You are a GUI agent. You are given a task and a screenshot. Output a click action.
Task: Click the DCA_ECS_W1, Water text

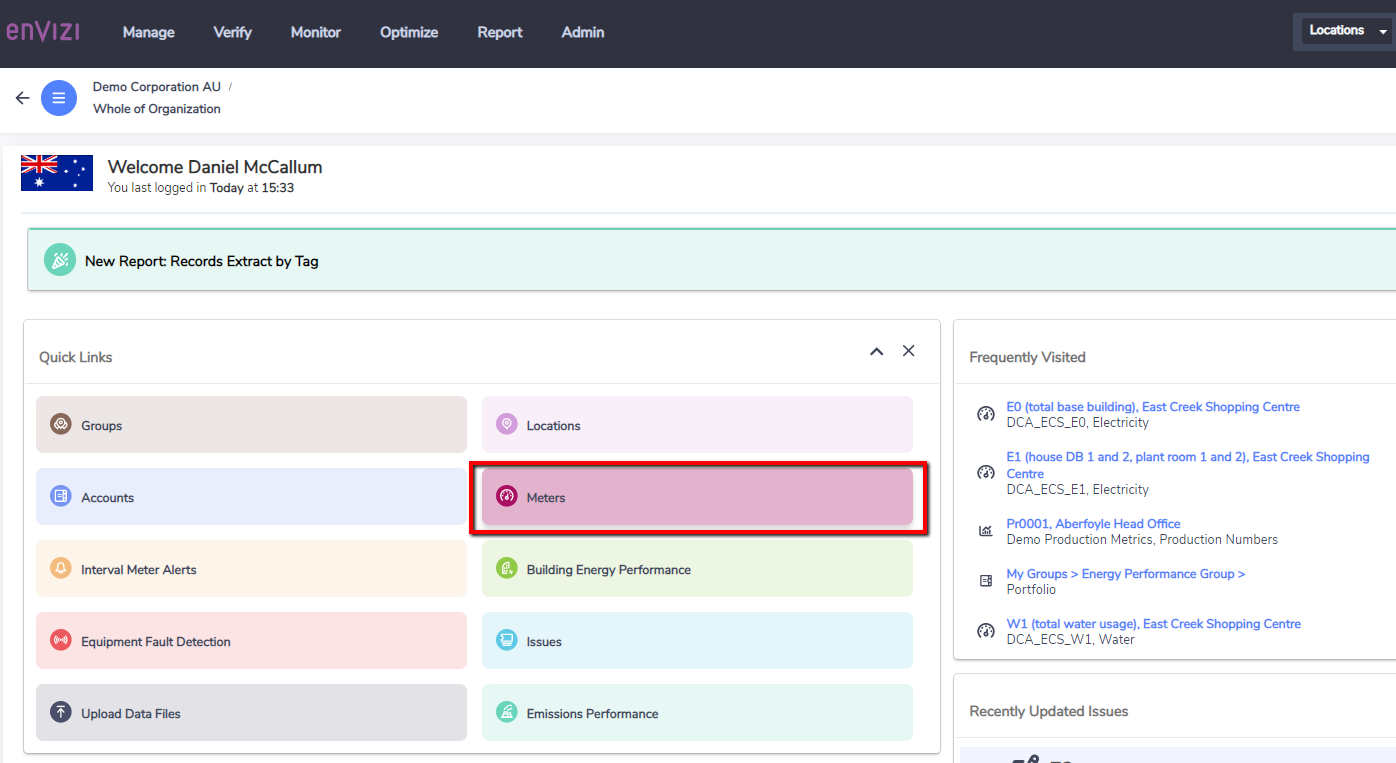(x=1070, y=639)
